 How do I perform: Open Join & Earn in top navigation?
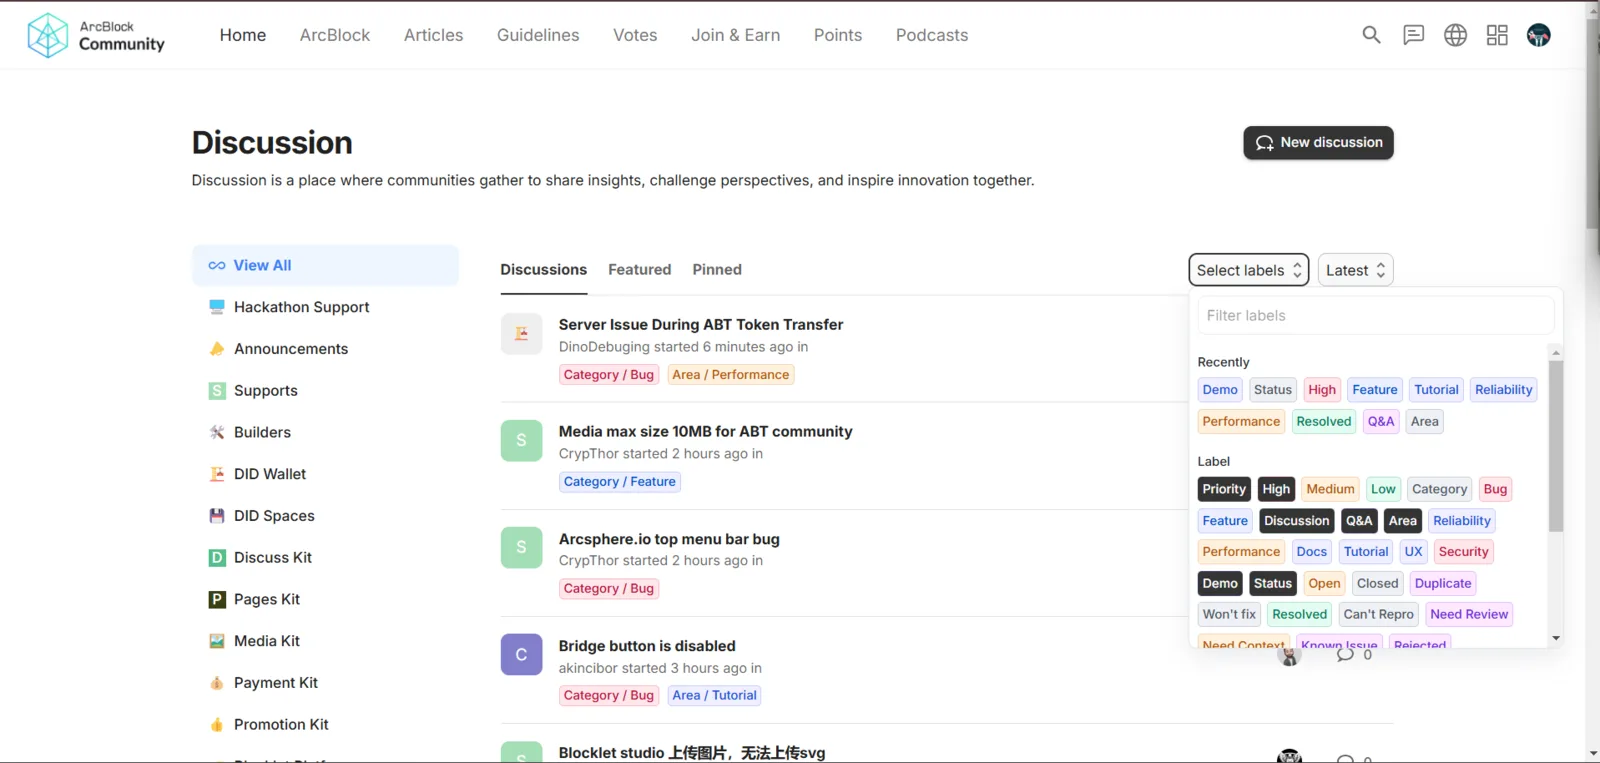tap(736, 35)
